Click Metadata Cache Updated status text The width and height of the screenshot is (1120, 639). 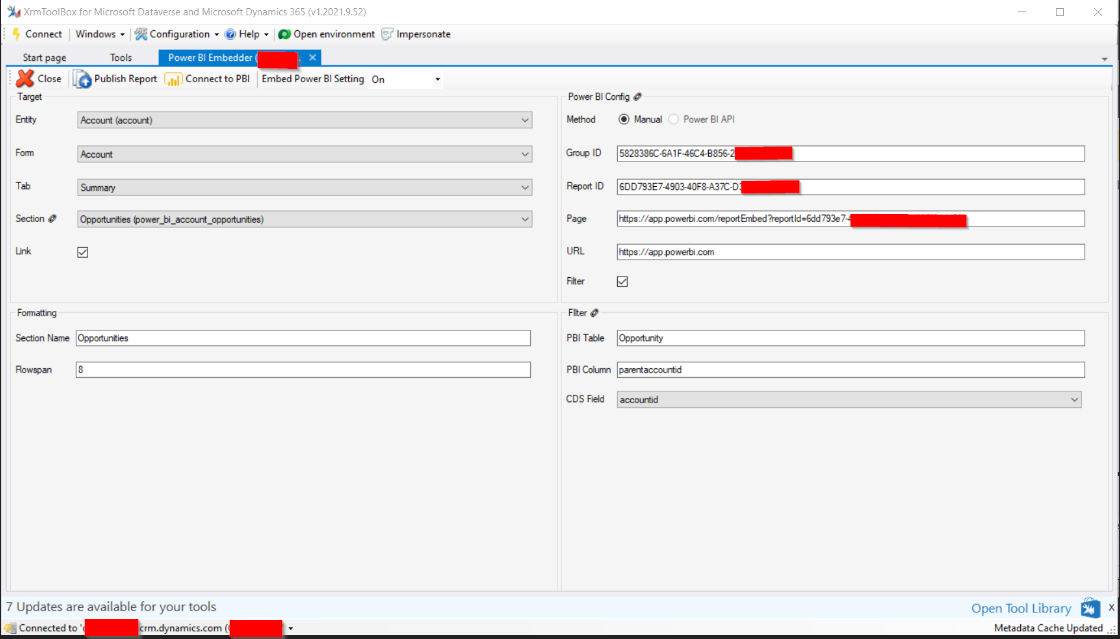pyautogui.click(x=1048, y=628)
